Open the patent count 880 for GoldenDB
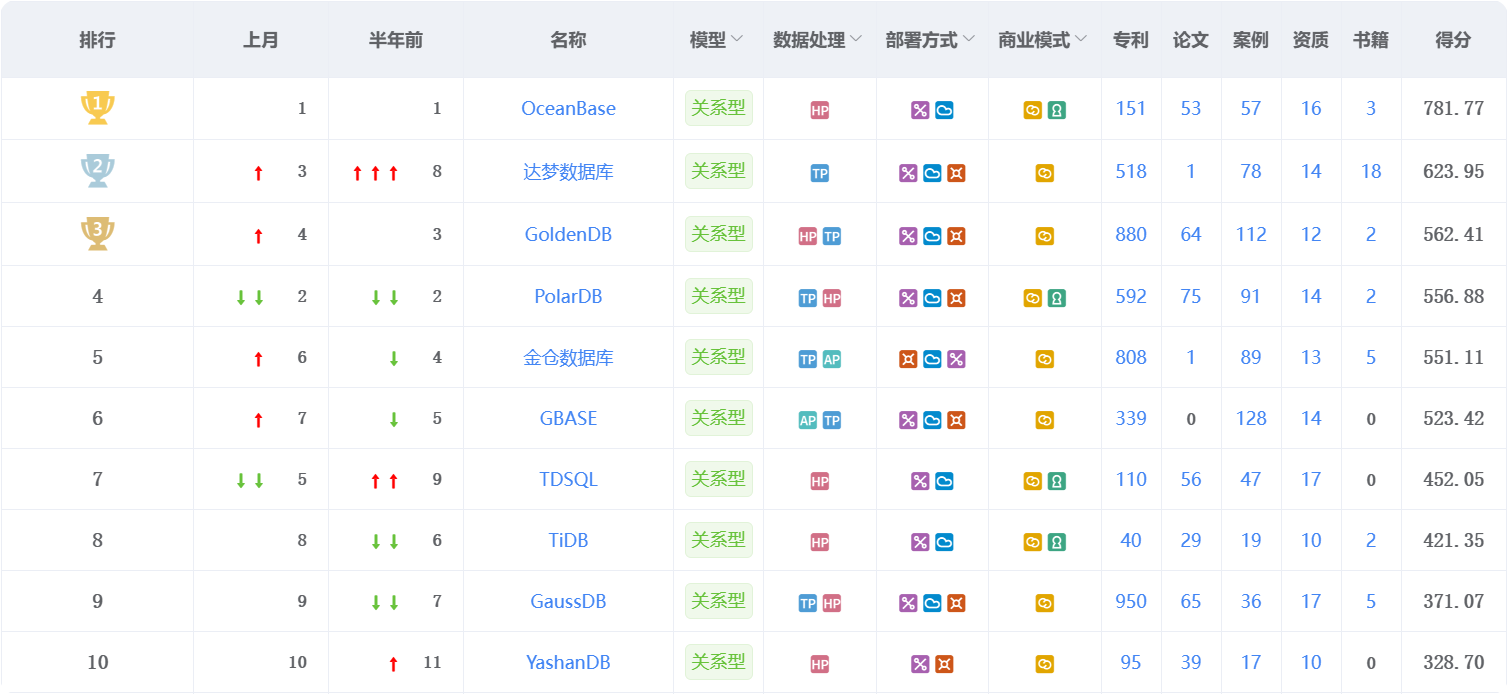 pyautogui.click(x=1131, y=234)
